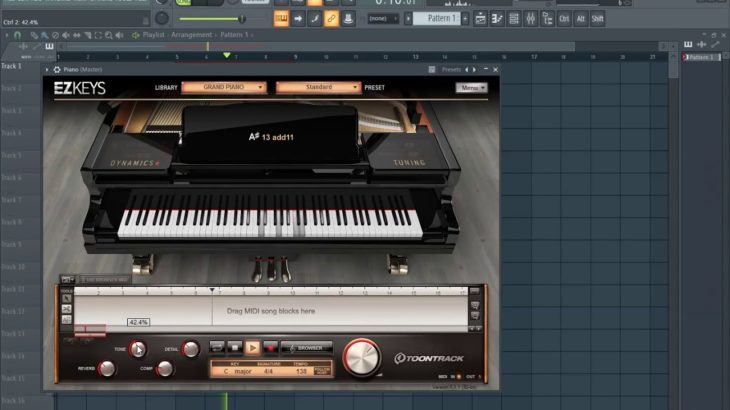Toggle the Ctrl modifier button
Image resolution: width=730 pixels, height=410 pixels.
tap(564, 19)
